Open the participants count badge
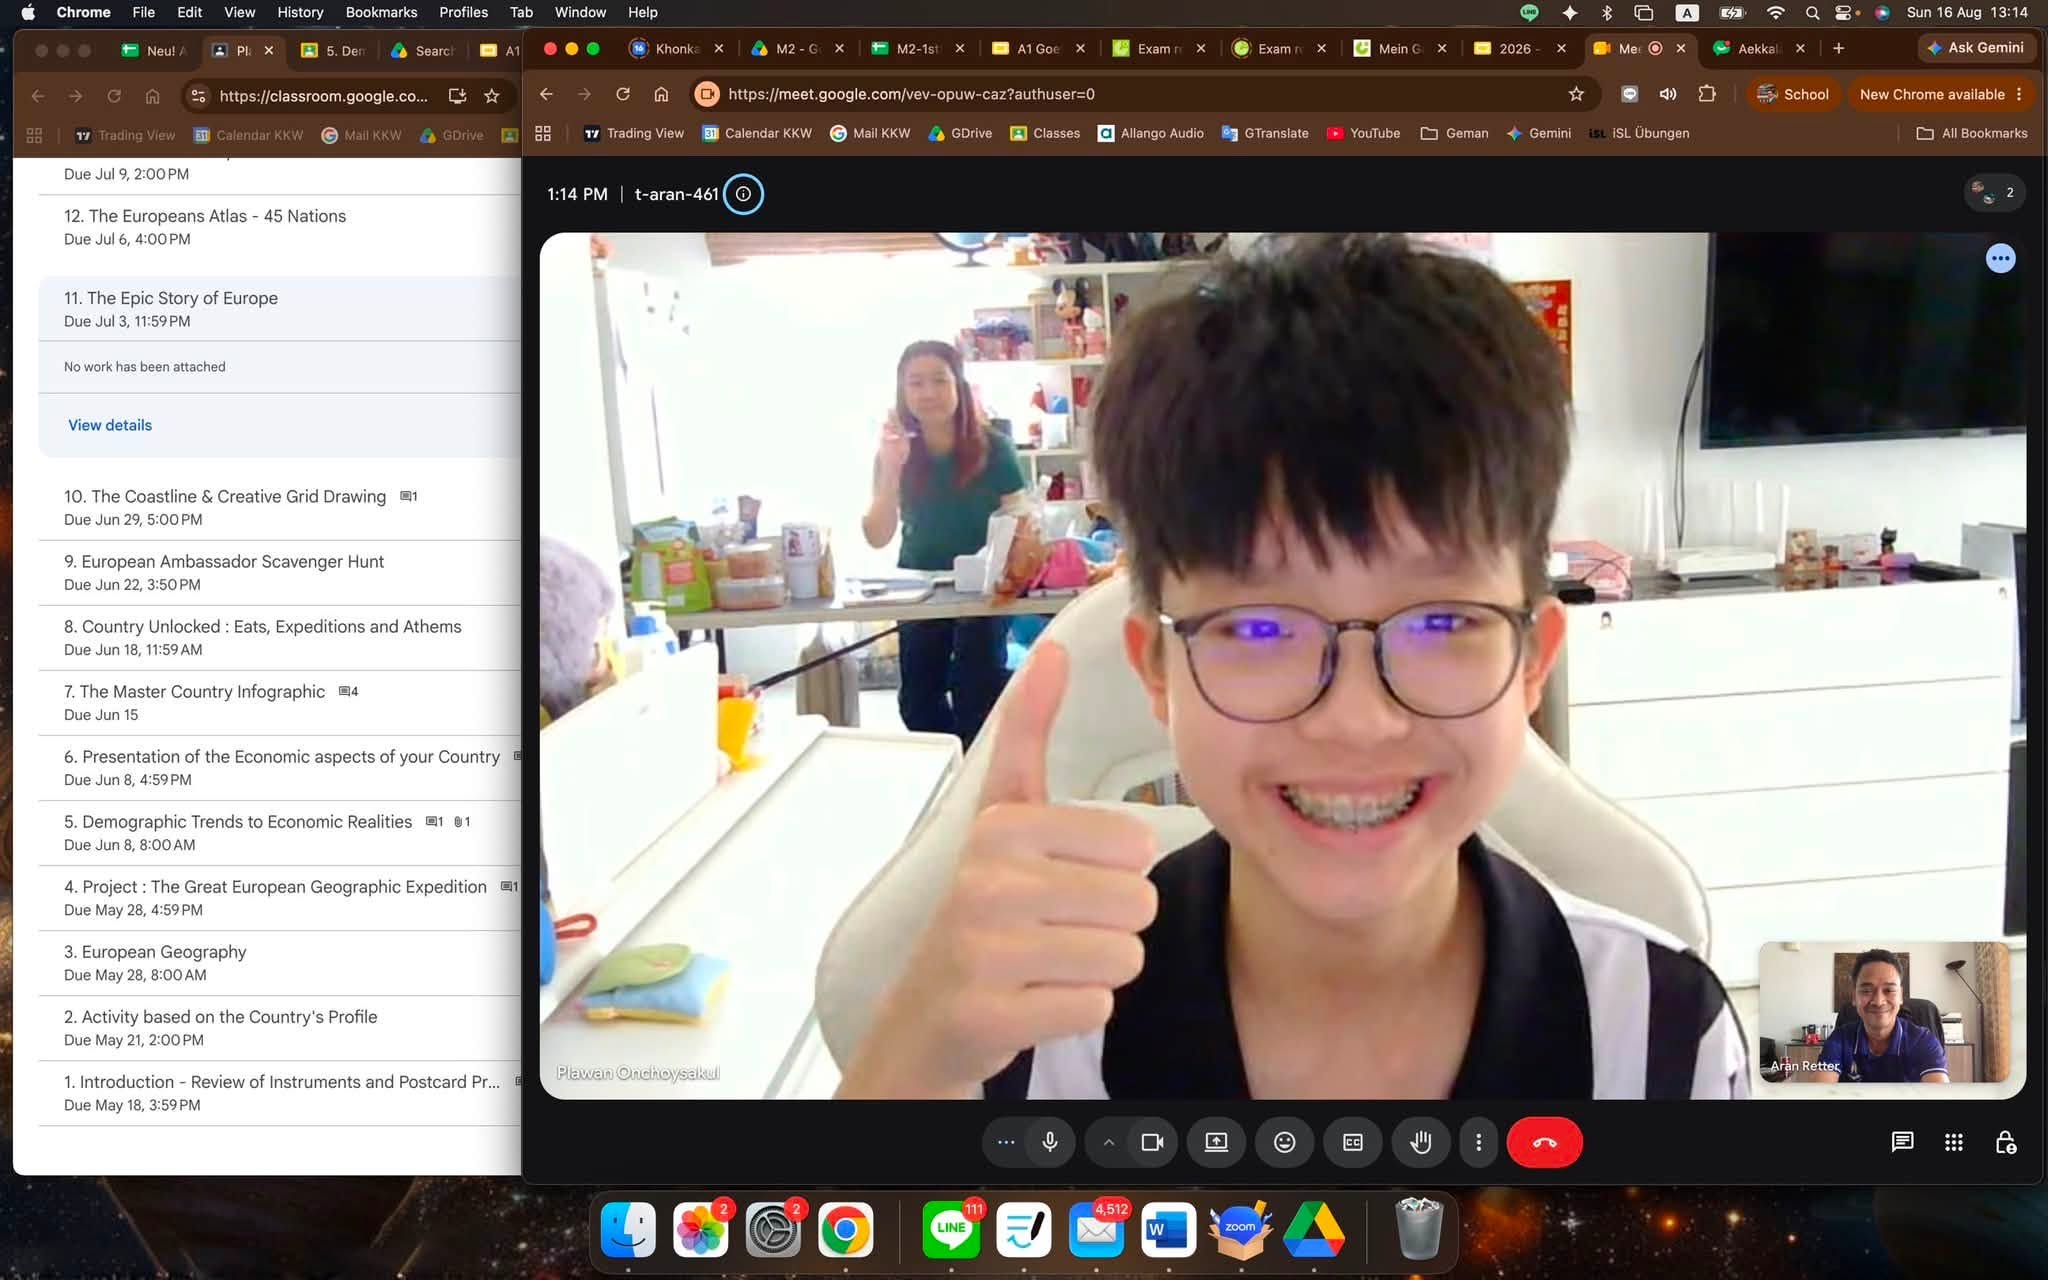 [x=1994, y=192]
